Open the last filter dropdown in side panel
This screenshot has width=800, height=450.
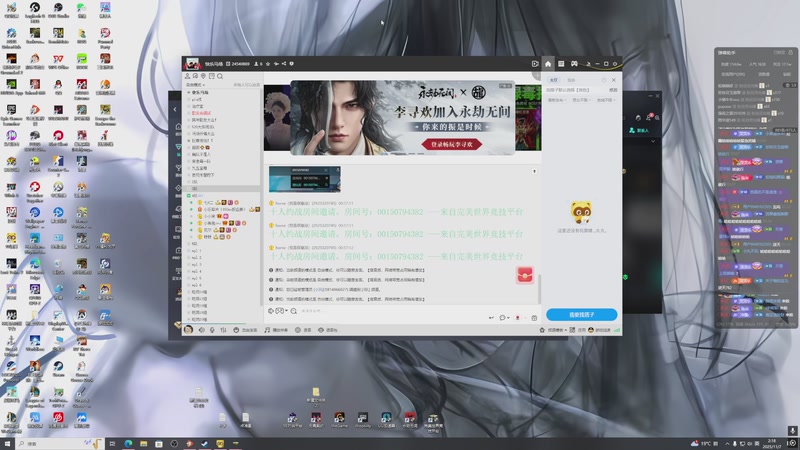[606, 100]
